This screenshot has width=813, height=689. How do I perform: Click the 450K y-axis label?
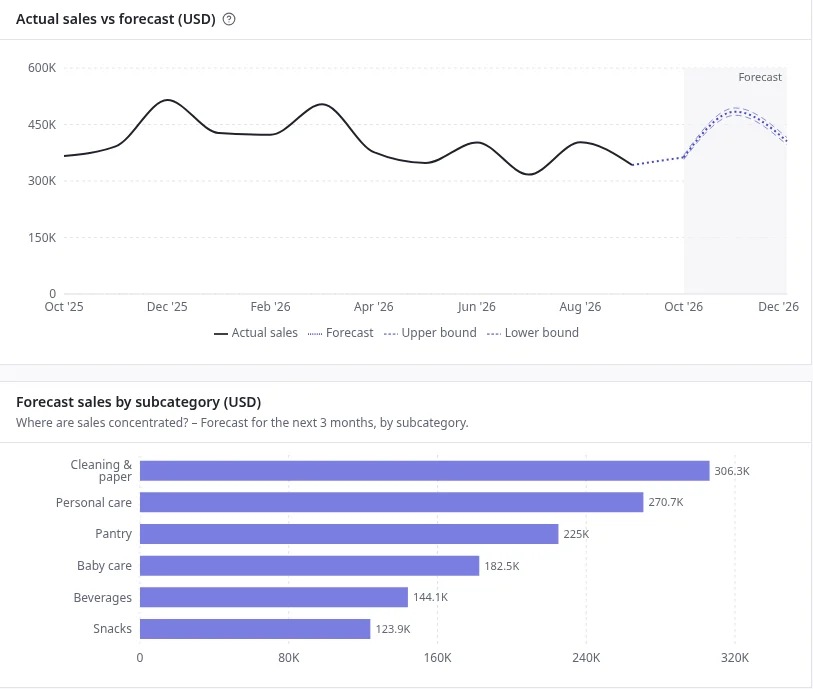42,125
